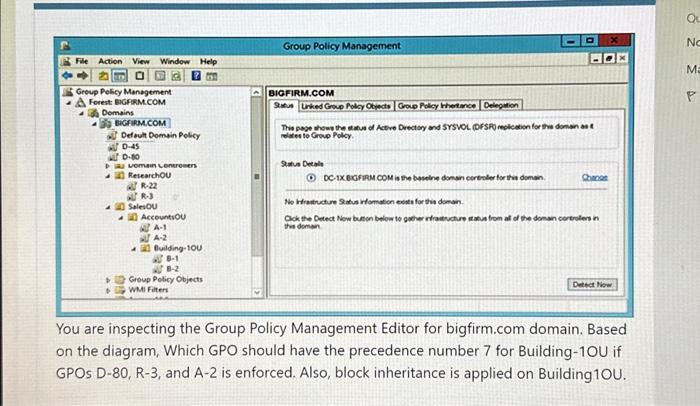
Task: Expand the DC-1X baseline controller details chevron
Action: point(311,178)
